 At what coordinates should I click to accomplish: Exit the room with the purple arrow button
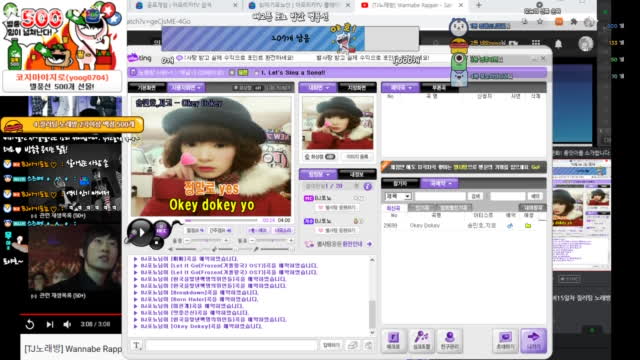point(533,340)
